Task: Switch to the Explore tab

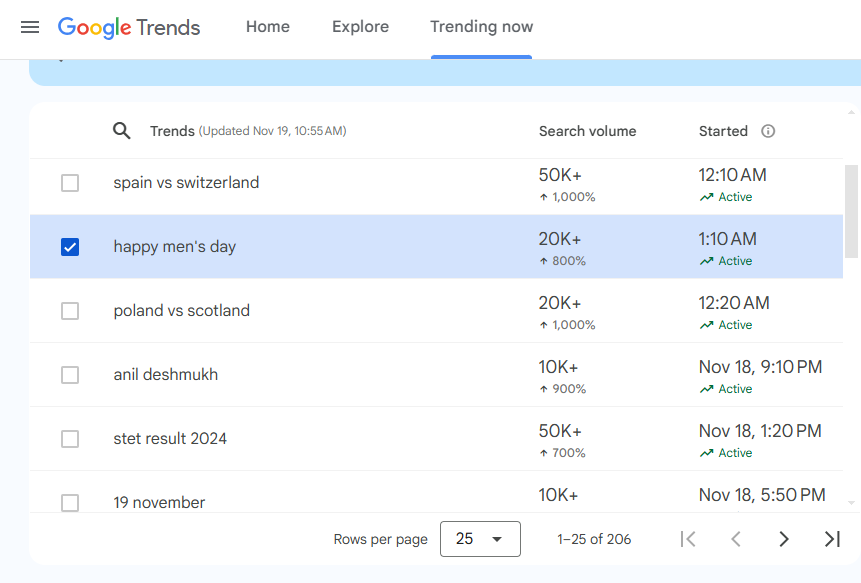Action: (x=360, y=27)
